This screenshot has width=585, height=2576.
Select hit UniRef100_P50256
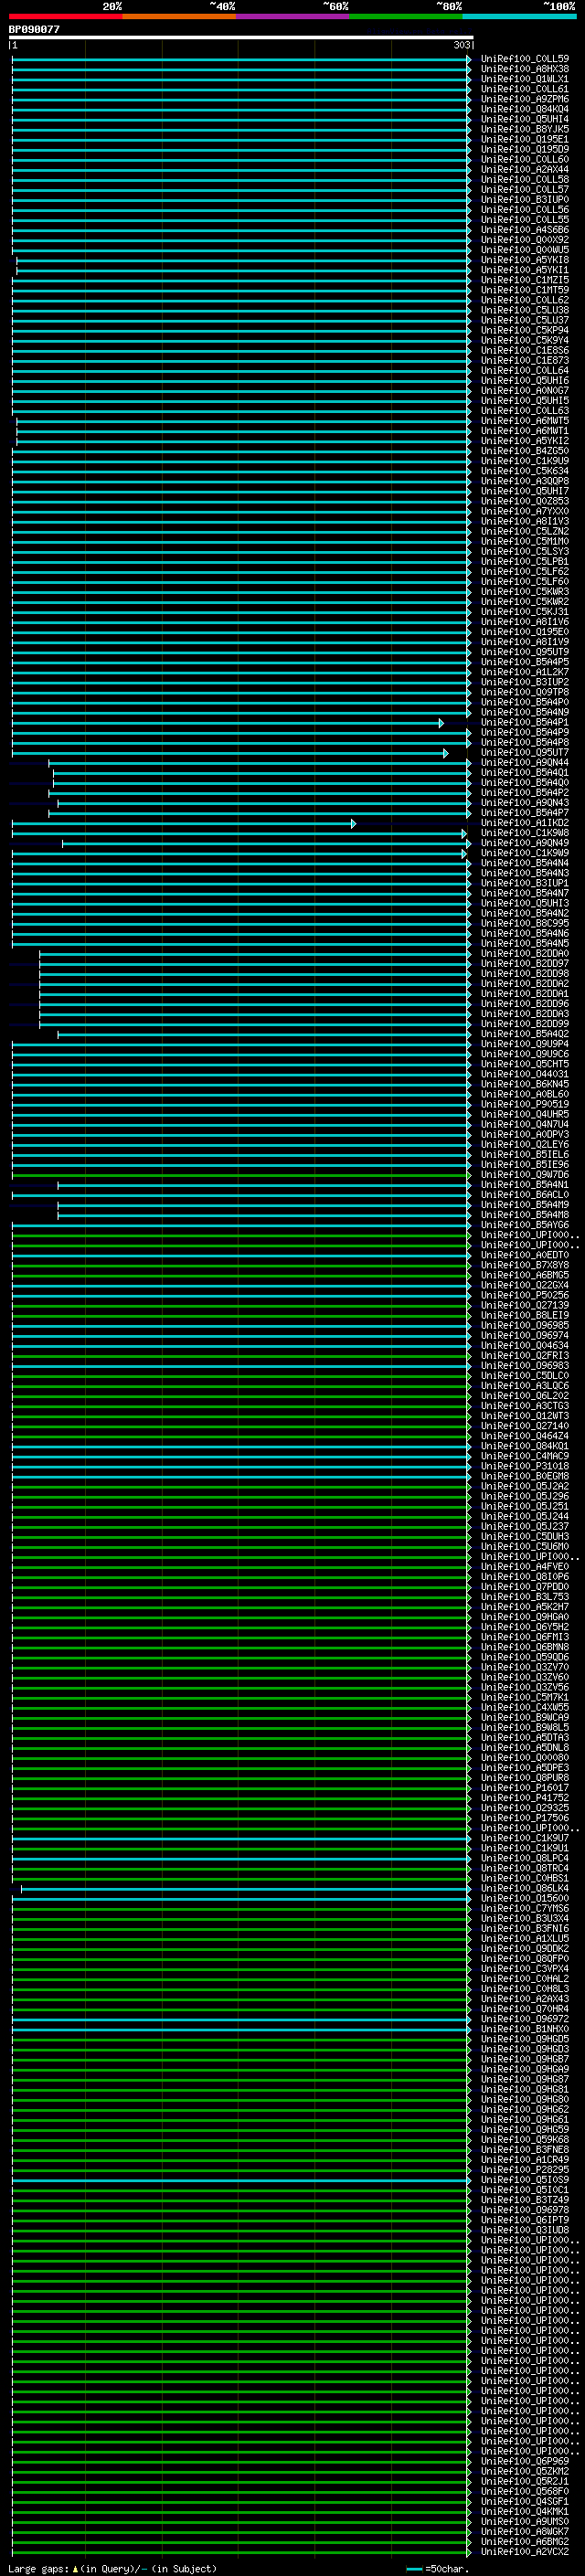(524, 1295)
